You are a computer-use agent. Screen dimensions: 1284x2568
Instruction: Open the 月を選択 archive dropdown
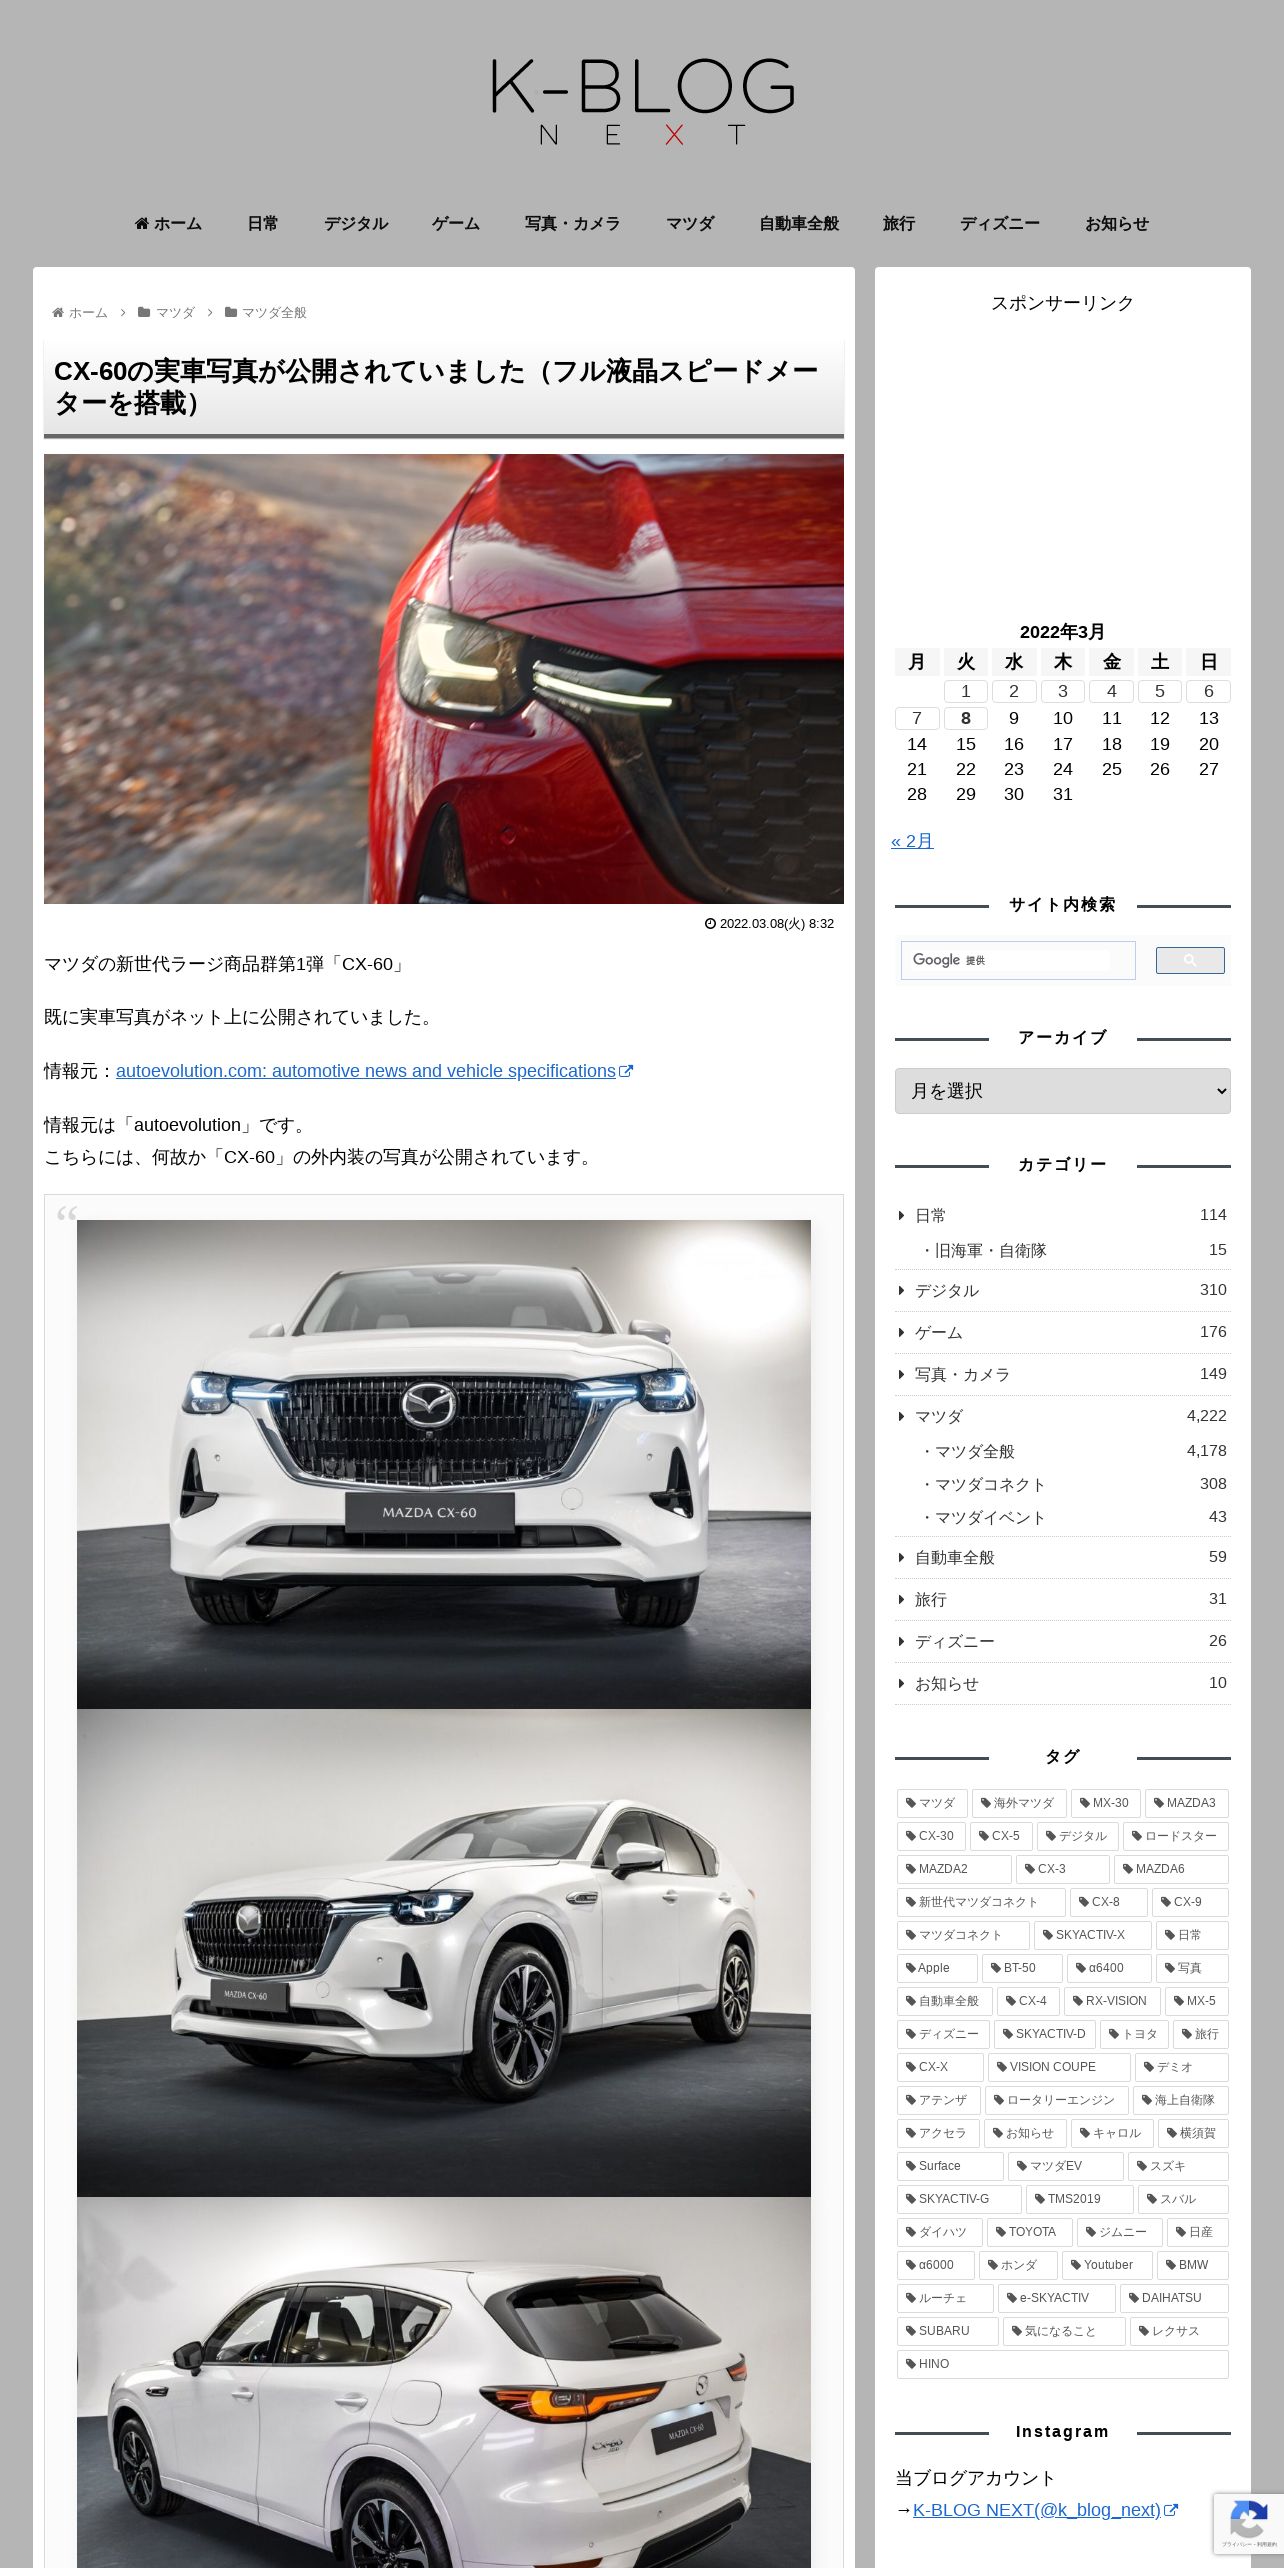click(1062, 1091)
